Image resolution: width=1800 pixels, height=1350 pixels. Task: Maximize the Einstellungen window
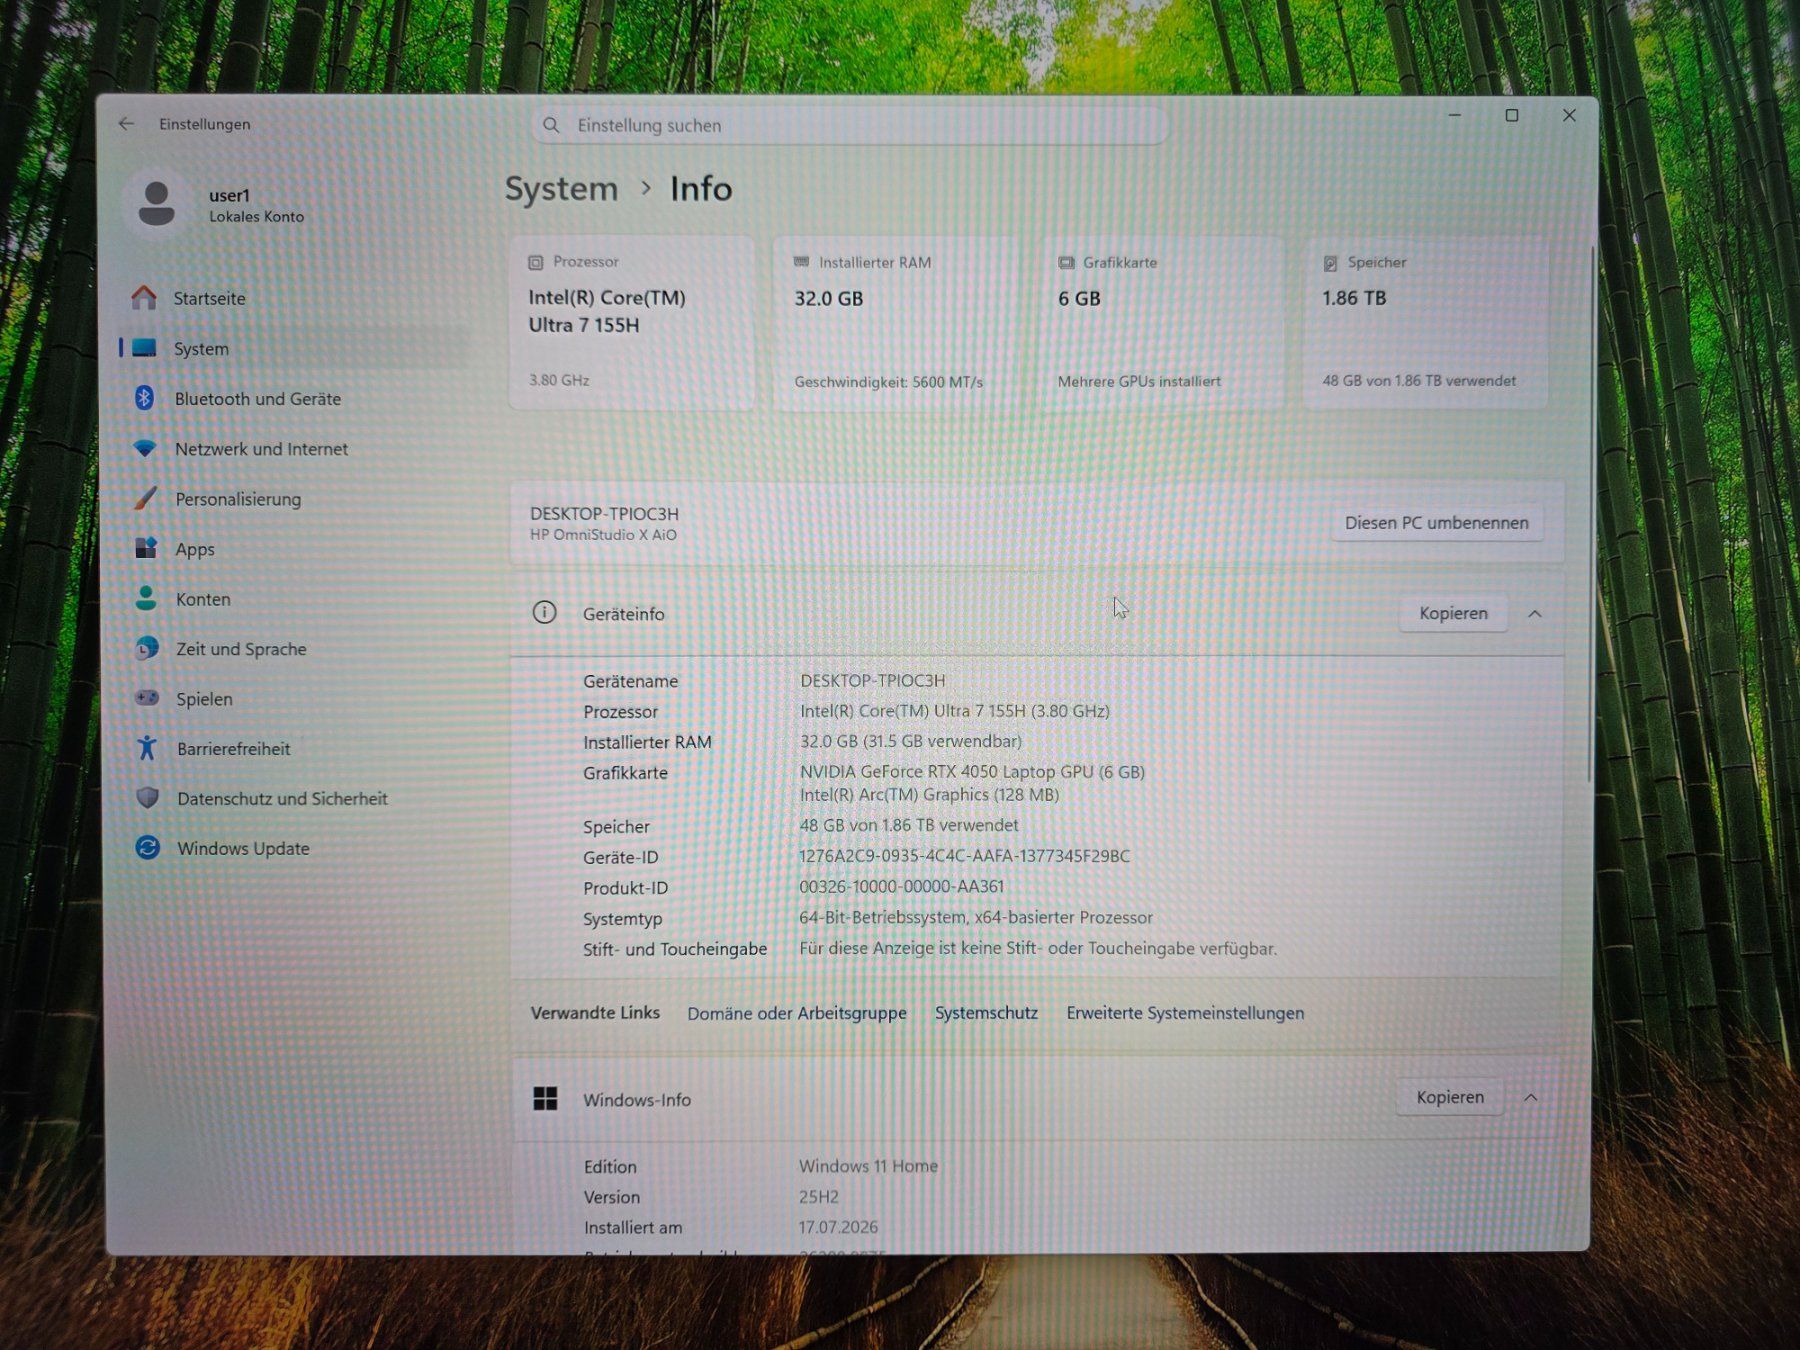click(1512, 116)
